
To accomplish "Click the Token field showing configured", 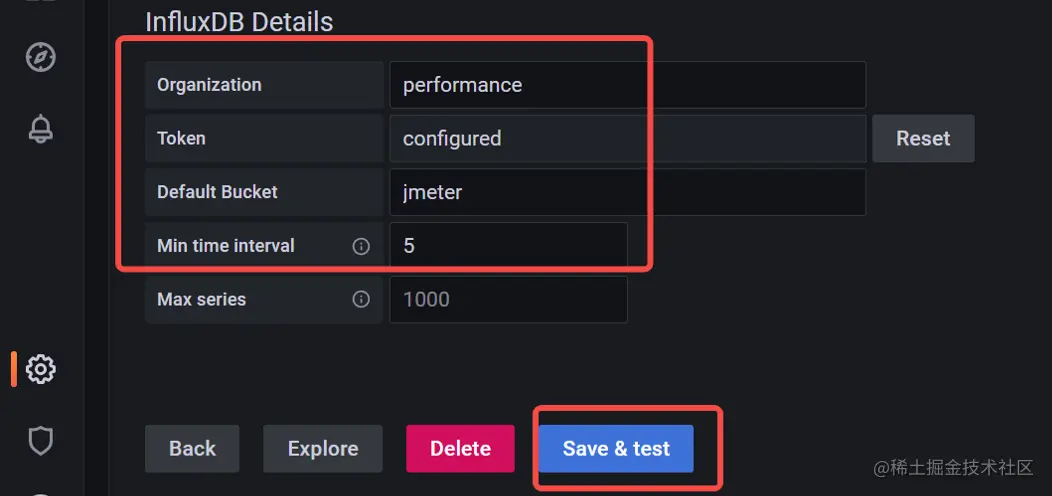I will tap(627, 138).
